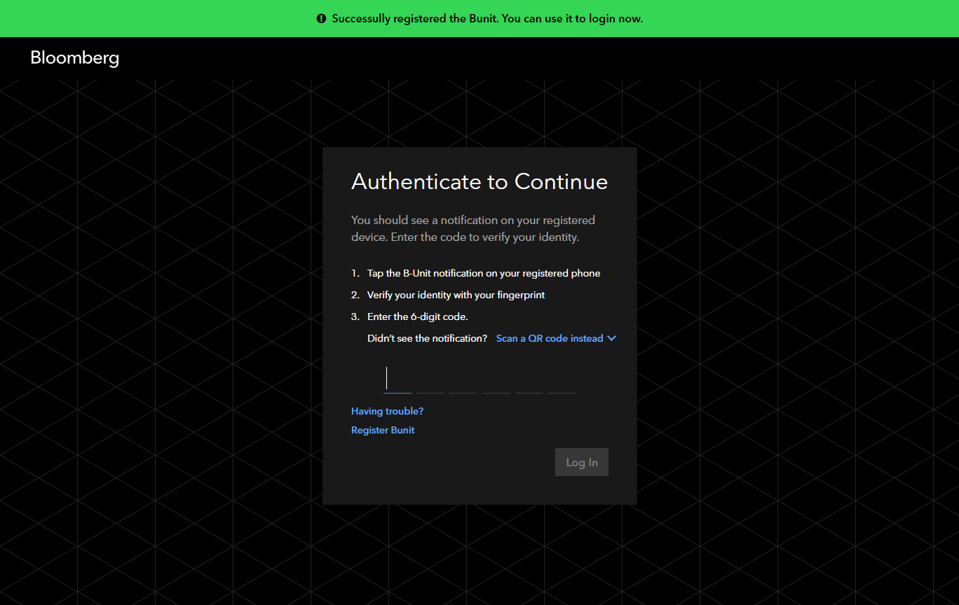Screen dimensions: 959x605
Task: Click the chevron beside Scan a QR code instead
Action: [613, 338]
